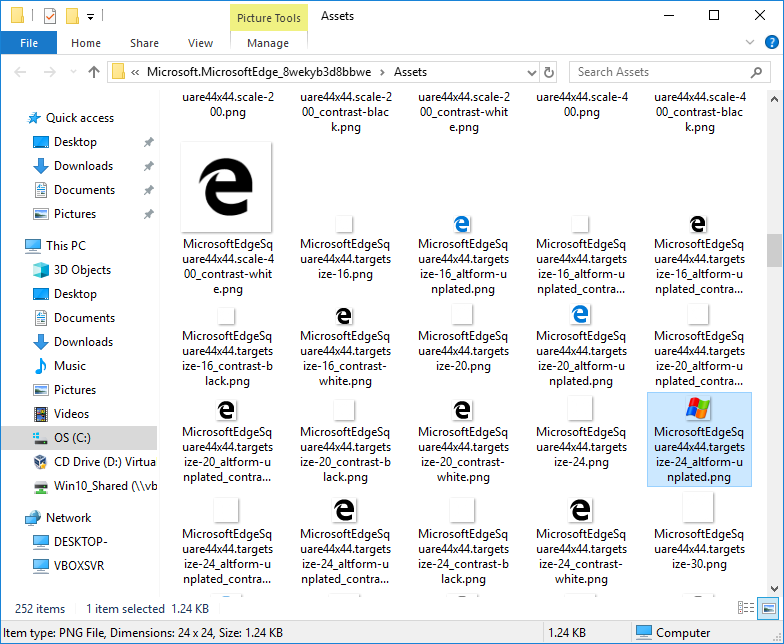The image size is (784, 644).
Task: Click the Quick access star icon
Action: pos(34,118)
